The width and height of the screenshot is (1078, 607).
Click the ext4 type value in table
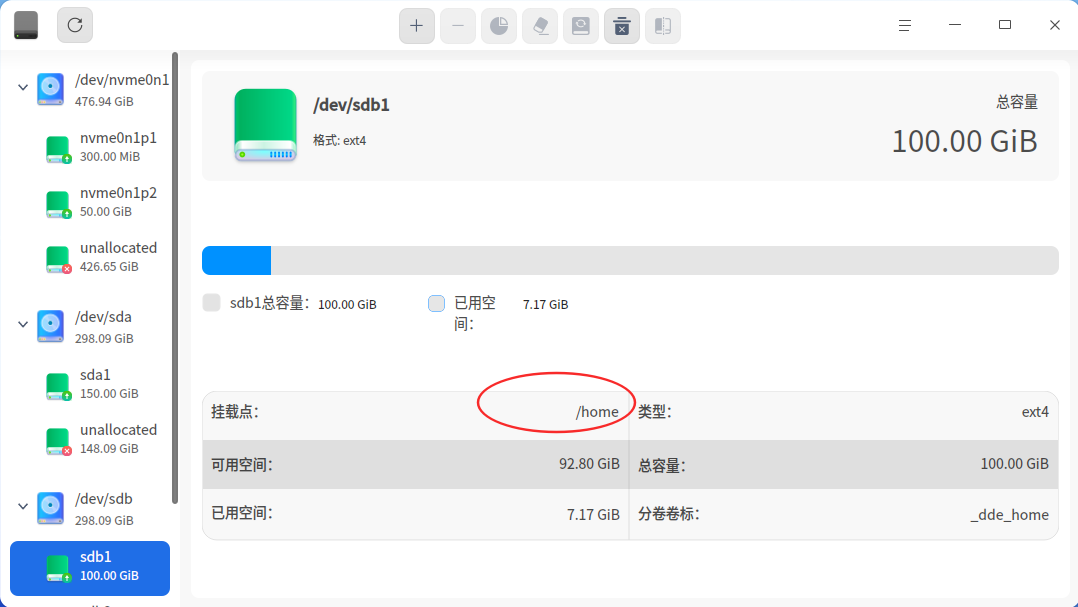pyautogui.click(x=1035, y=412)
